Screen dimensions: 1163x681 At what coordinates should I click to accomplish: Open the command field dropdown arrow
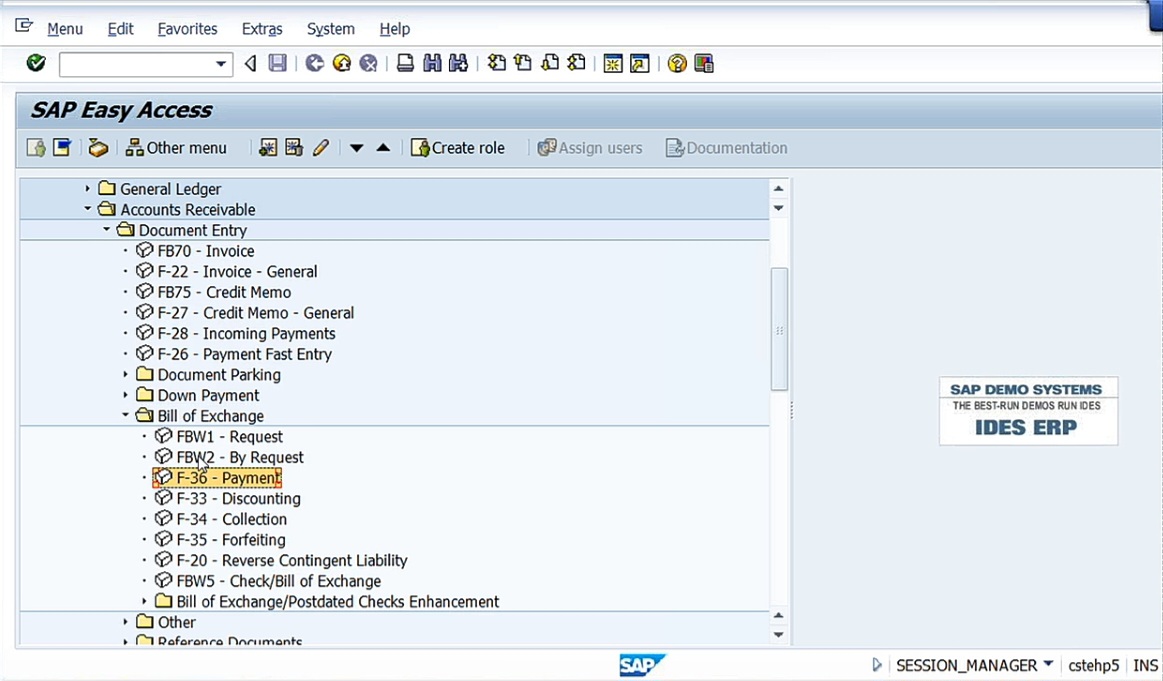tap(220, 64)
